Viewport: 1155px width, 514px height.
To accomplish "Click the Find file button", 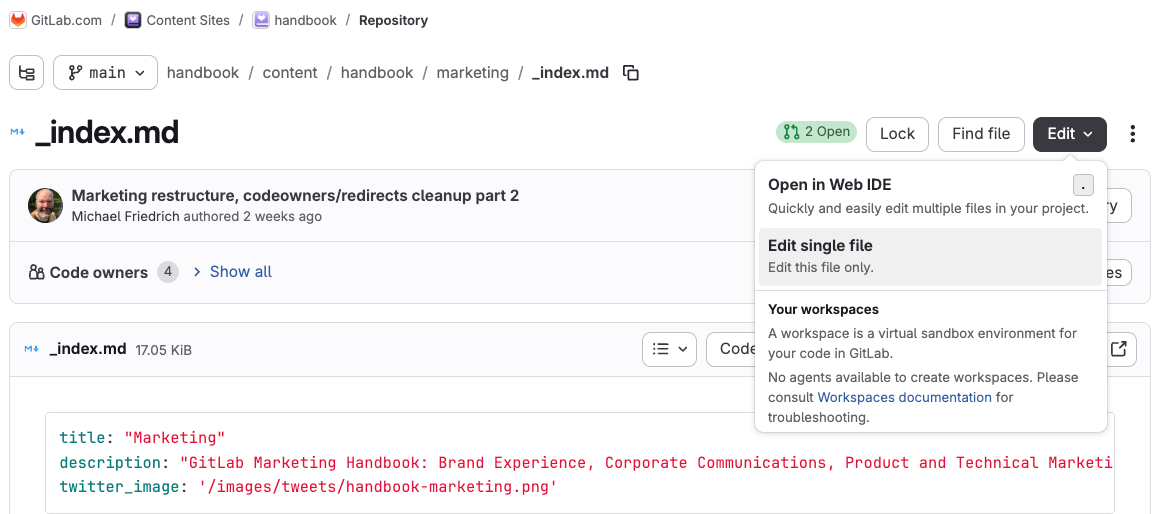I will tap(980, 134).
